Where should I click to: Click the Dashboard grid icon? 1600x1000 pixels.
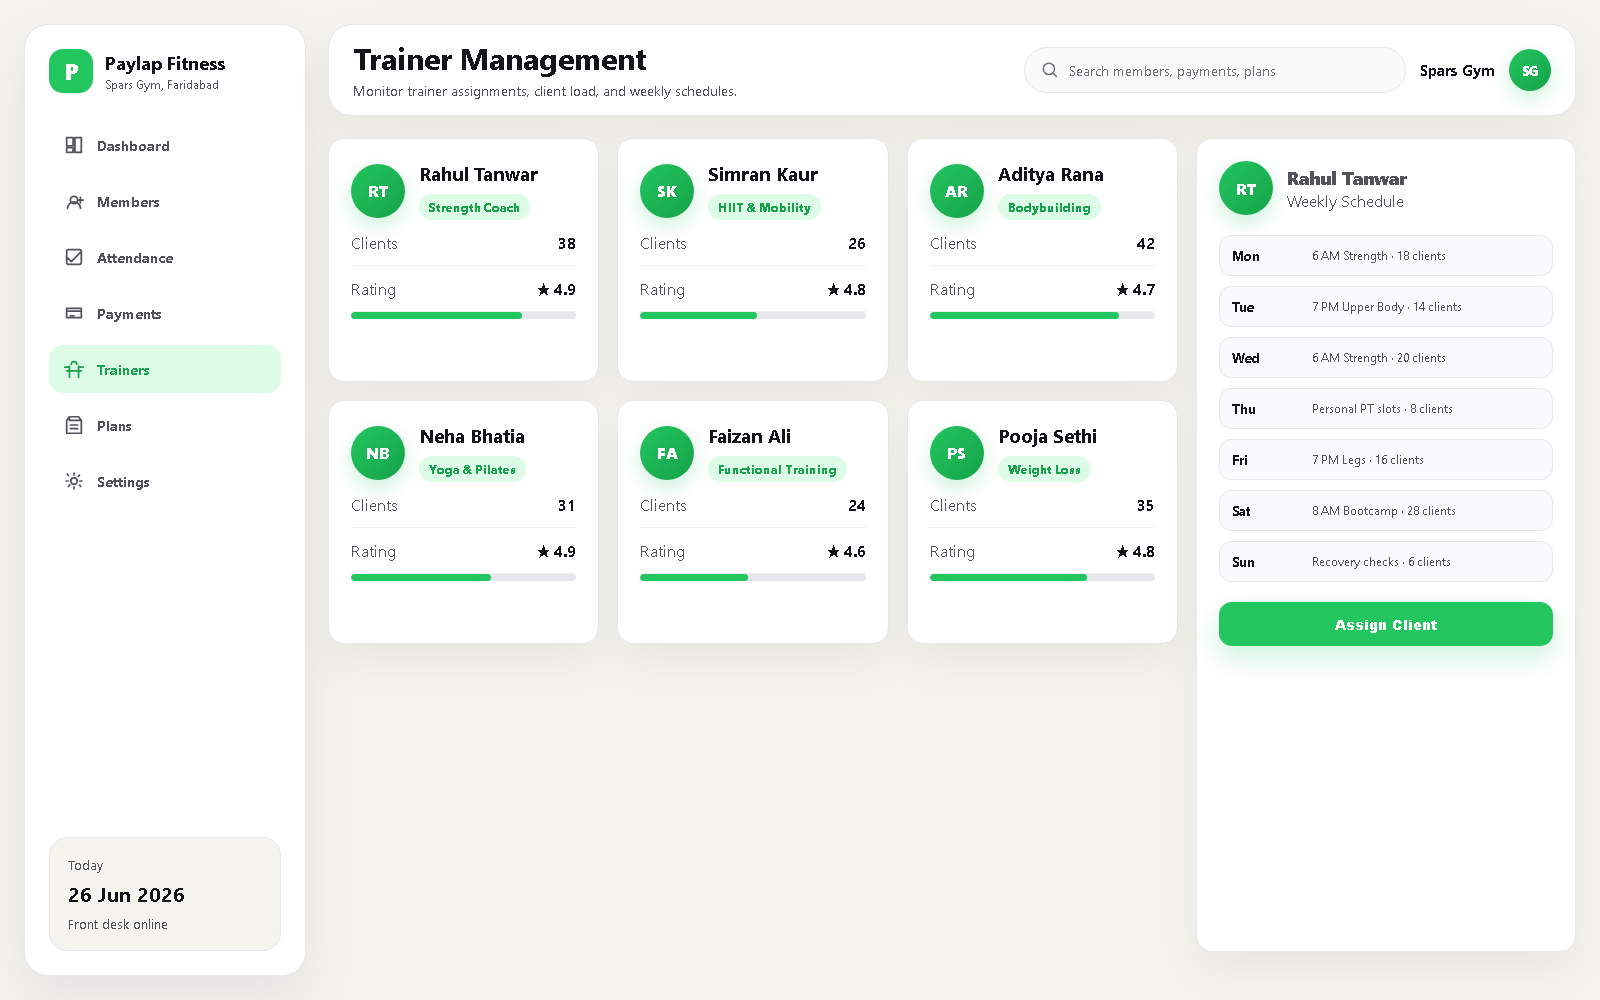[x=74, y=145]
